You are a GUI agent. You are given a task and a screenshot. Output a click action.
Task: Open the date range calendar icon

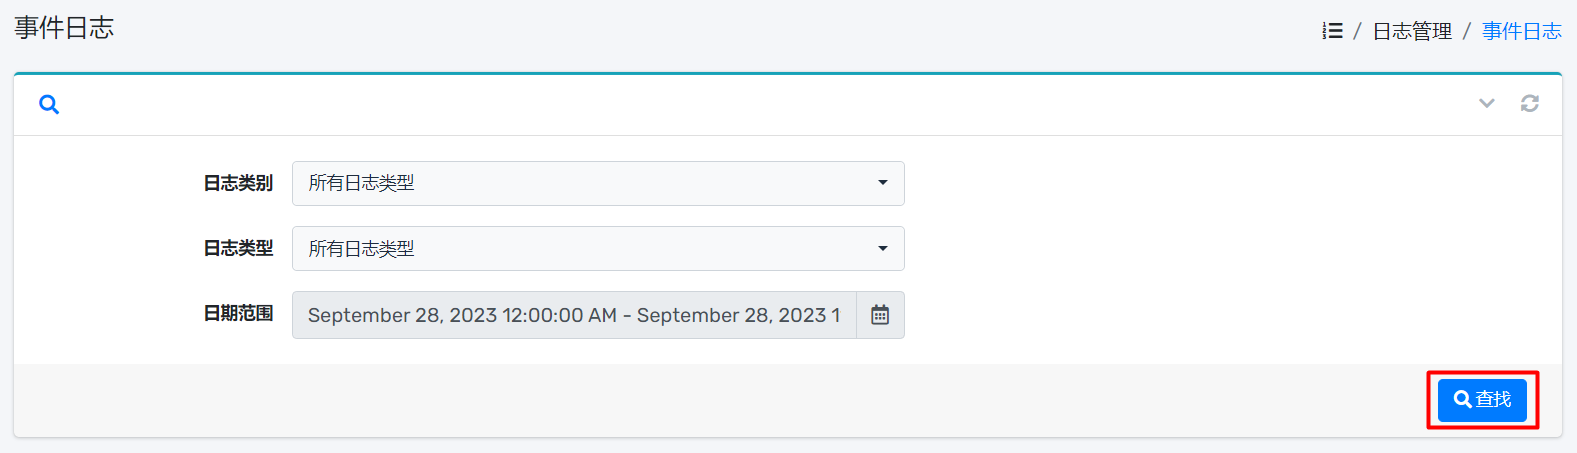tap(880, 315)
